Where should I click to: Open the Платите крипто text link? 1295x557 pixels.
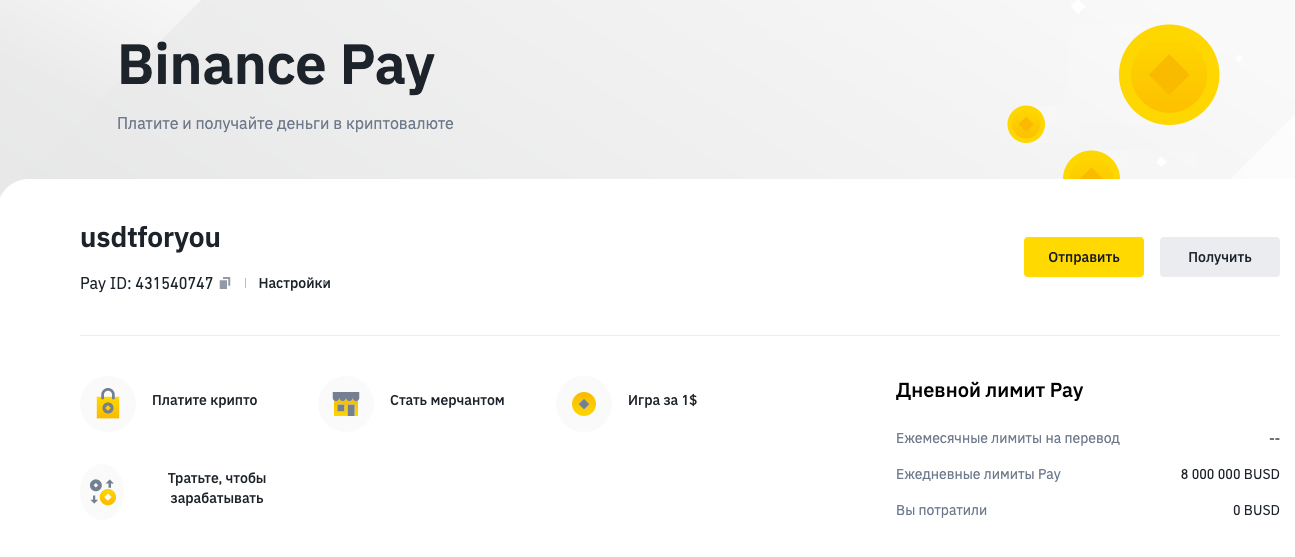pyautogui.click(x=204, y=400)
